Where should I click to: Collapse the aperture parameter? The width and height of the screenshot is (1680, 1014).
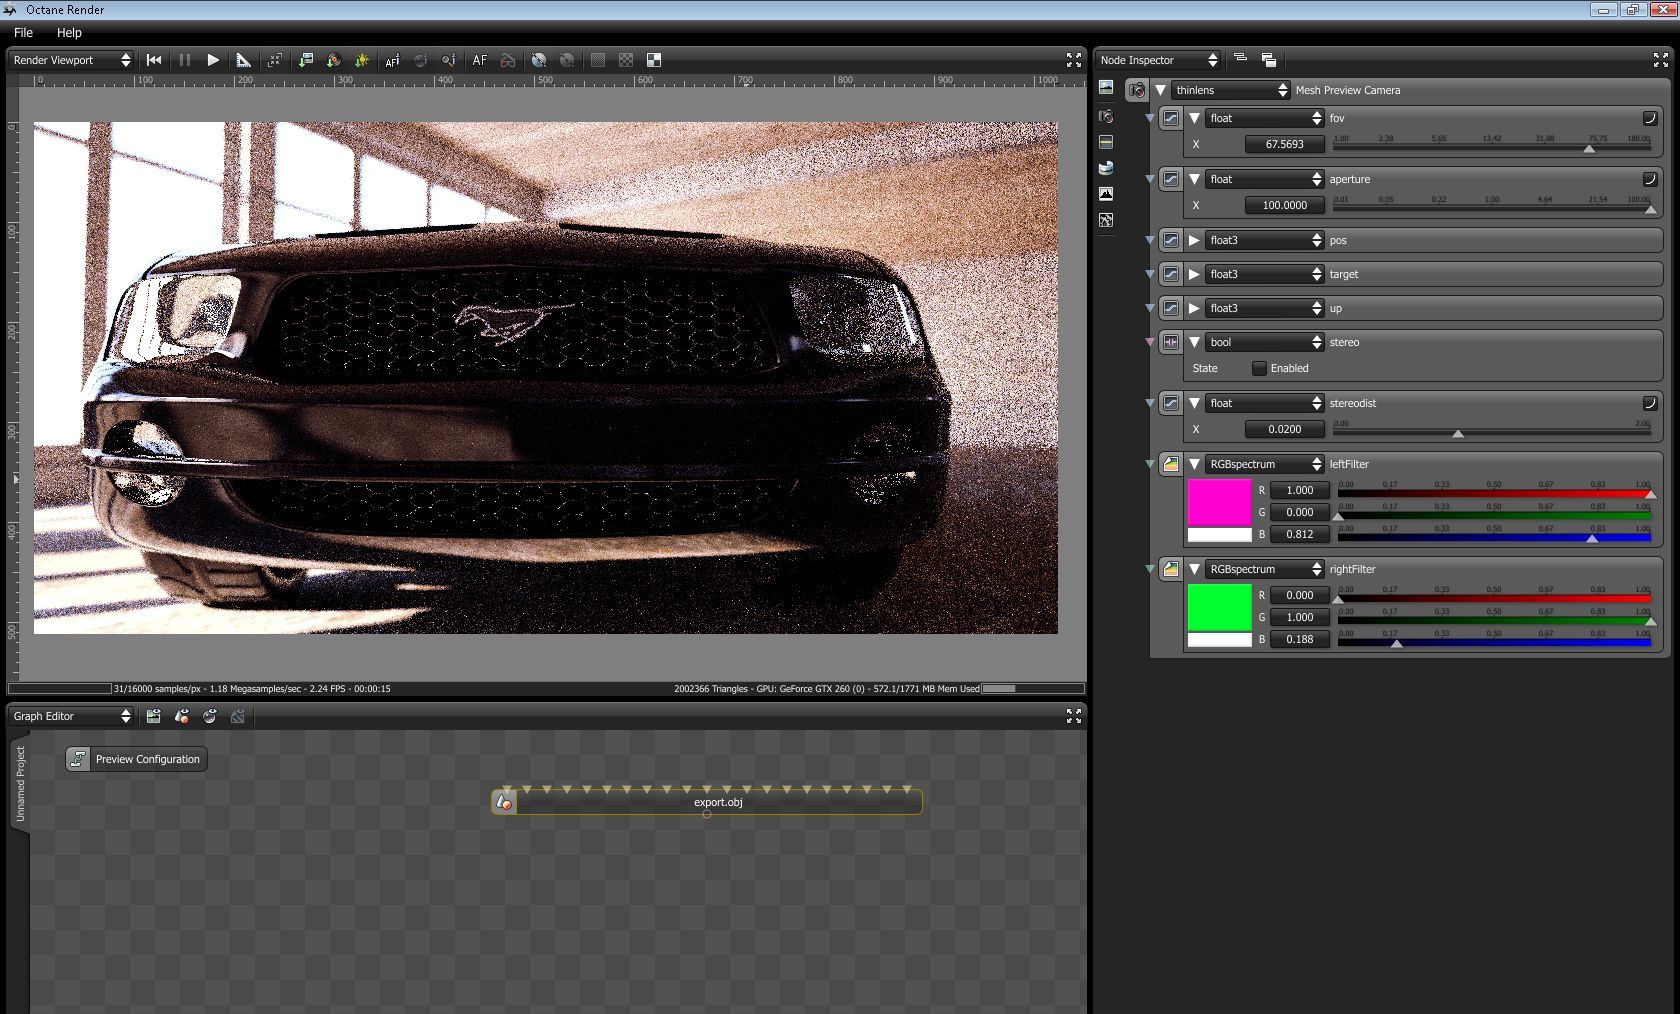coord(1194,179)
